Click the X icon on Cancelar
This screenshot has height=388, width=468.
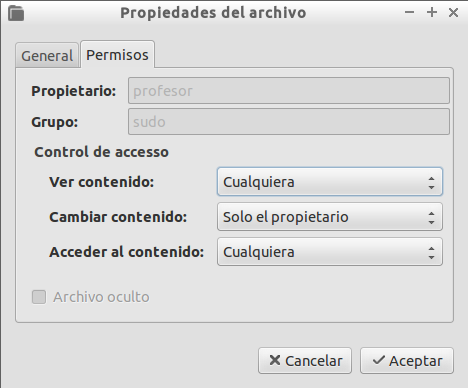point(275,360)
